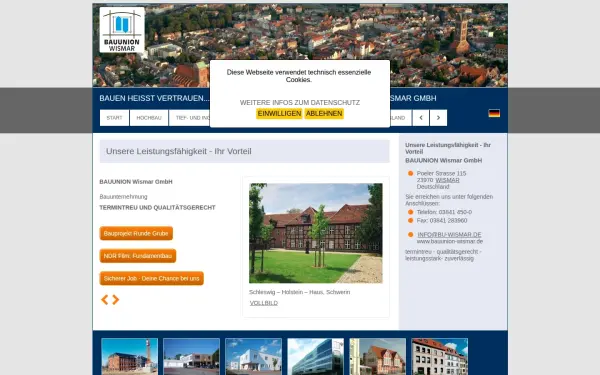
Task: Decline cookies with ABLEHNEN button
Action: pyautogui.click(x=324, y=114)
